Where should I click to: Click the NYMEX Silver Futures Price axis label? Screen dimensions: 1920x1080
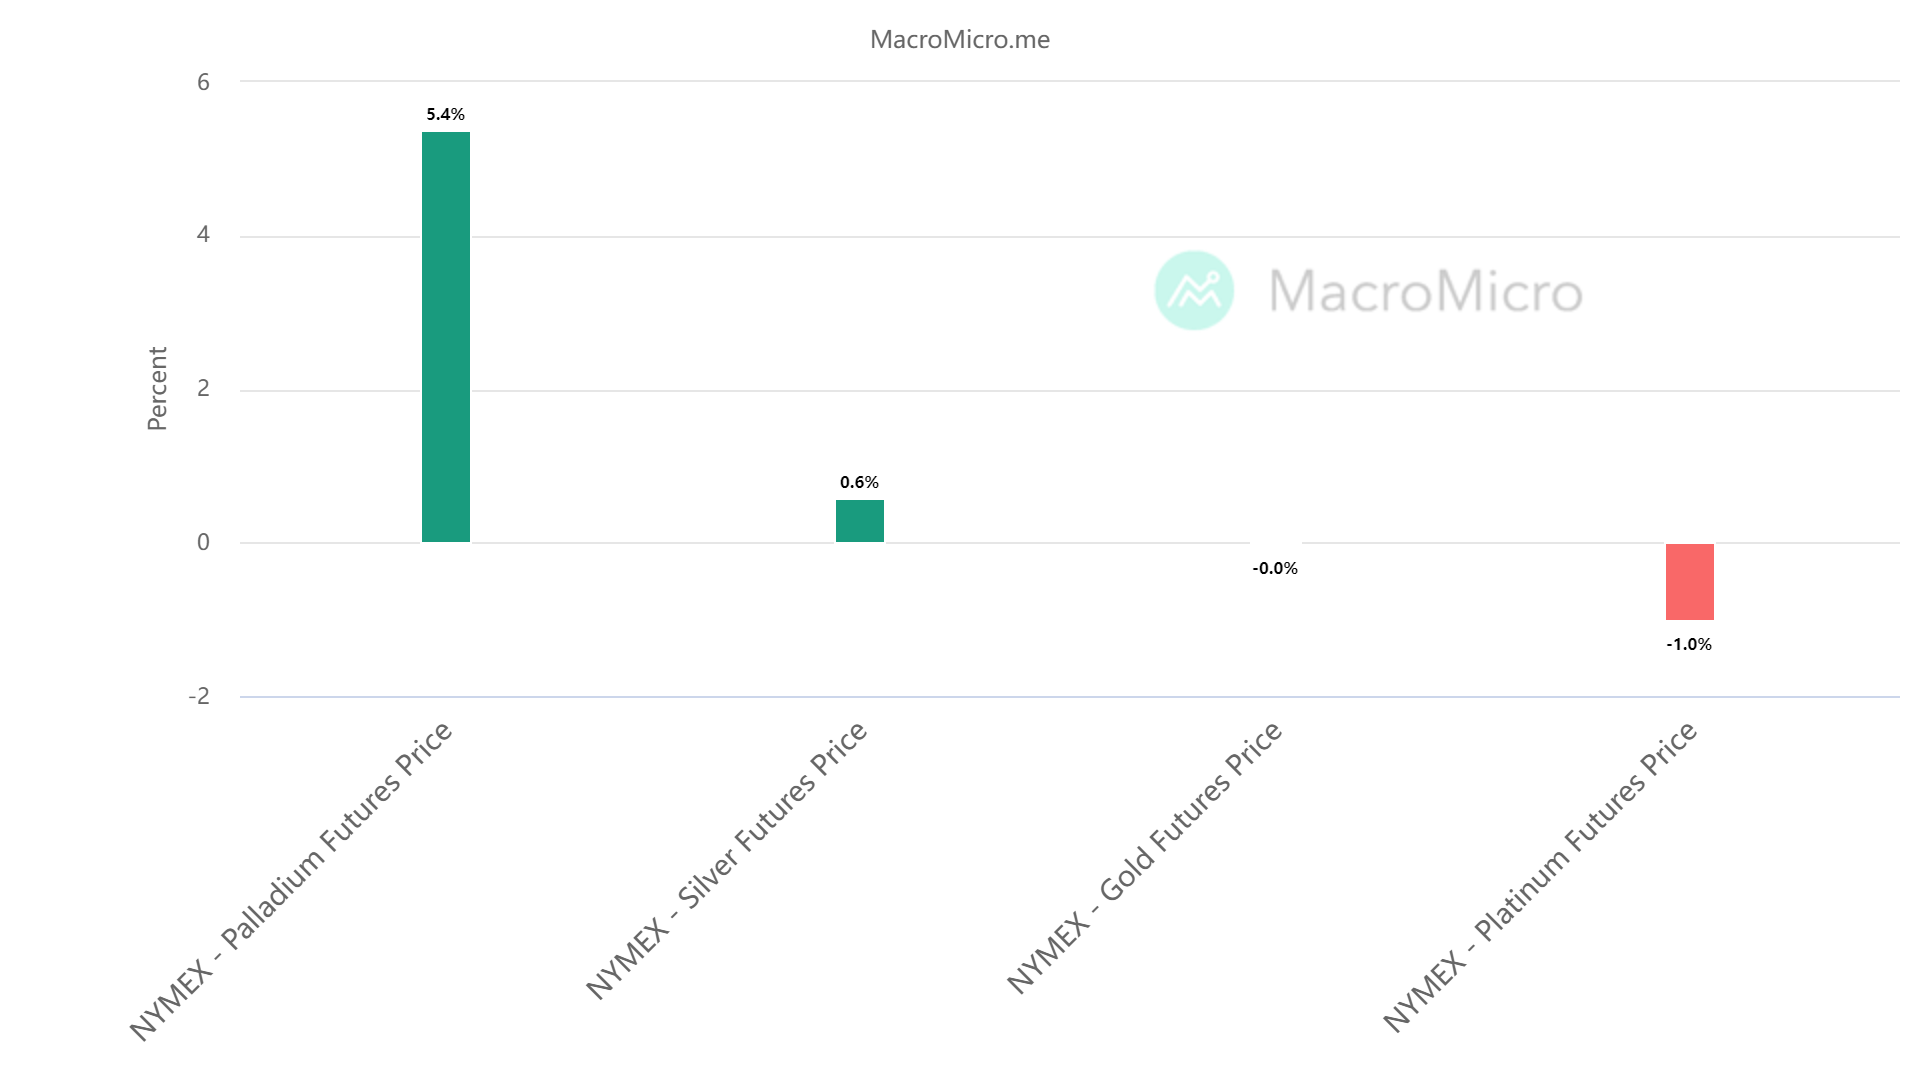pyautogui.click(x=727, y=860)
